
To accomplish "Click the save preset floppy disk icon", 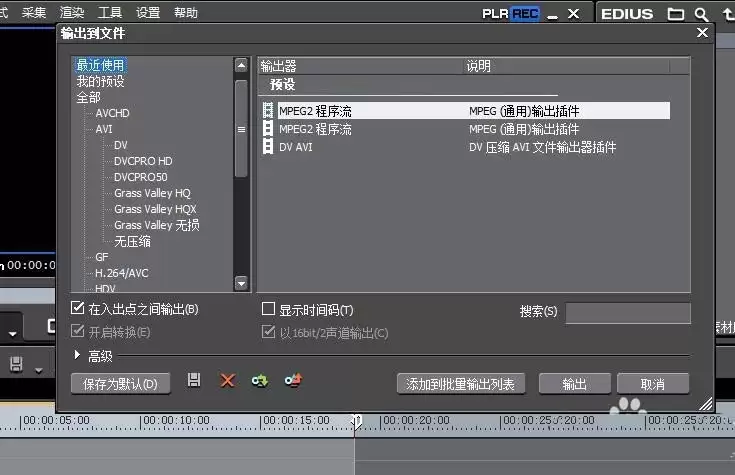I will point(194,380).
